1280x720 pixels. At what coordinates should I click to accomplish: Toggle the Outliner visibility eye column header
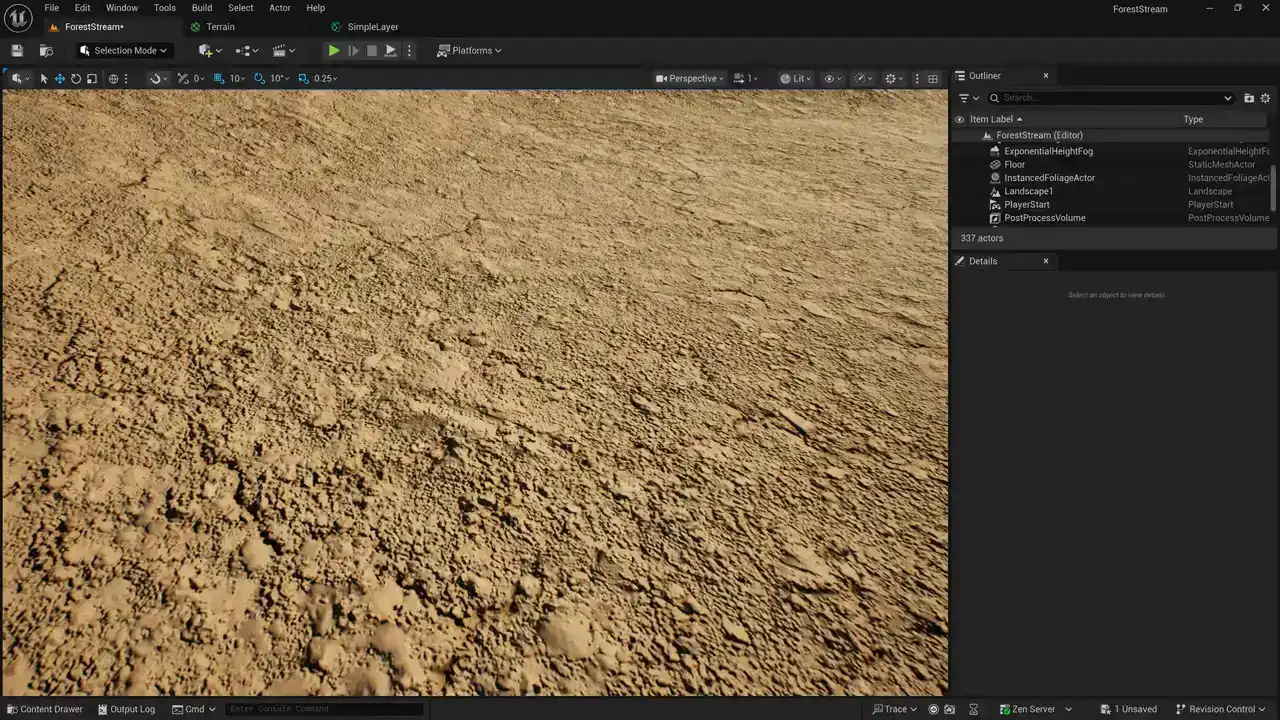coord(960,119)
